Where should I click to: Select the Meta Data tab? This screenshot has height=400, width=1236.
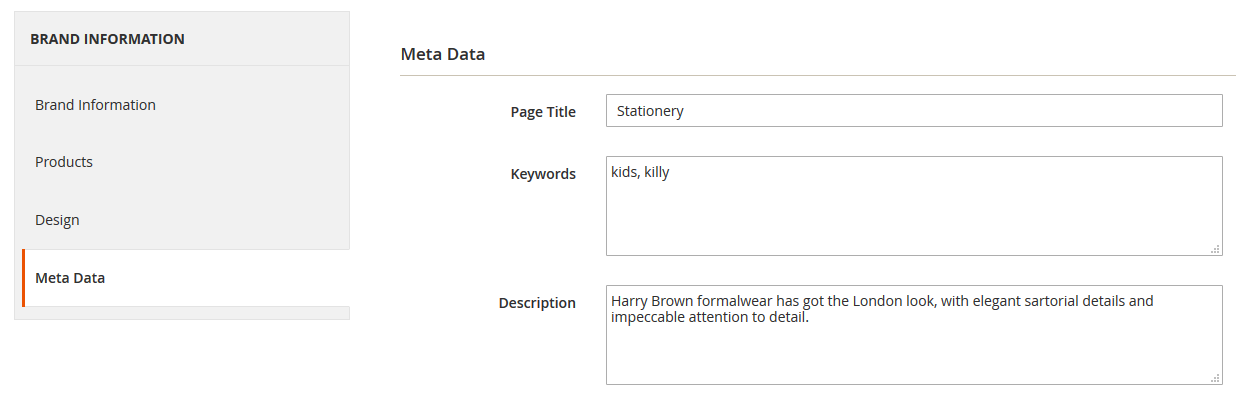point(70,278)
